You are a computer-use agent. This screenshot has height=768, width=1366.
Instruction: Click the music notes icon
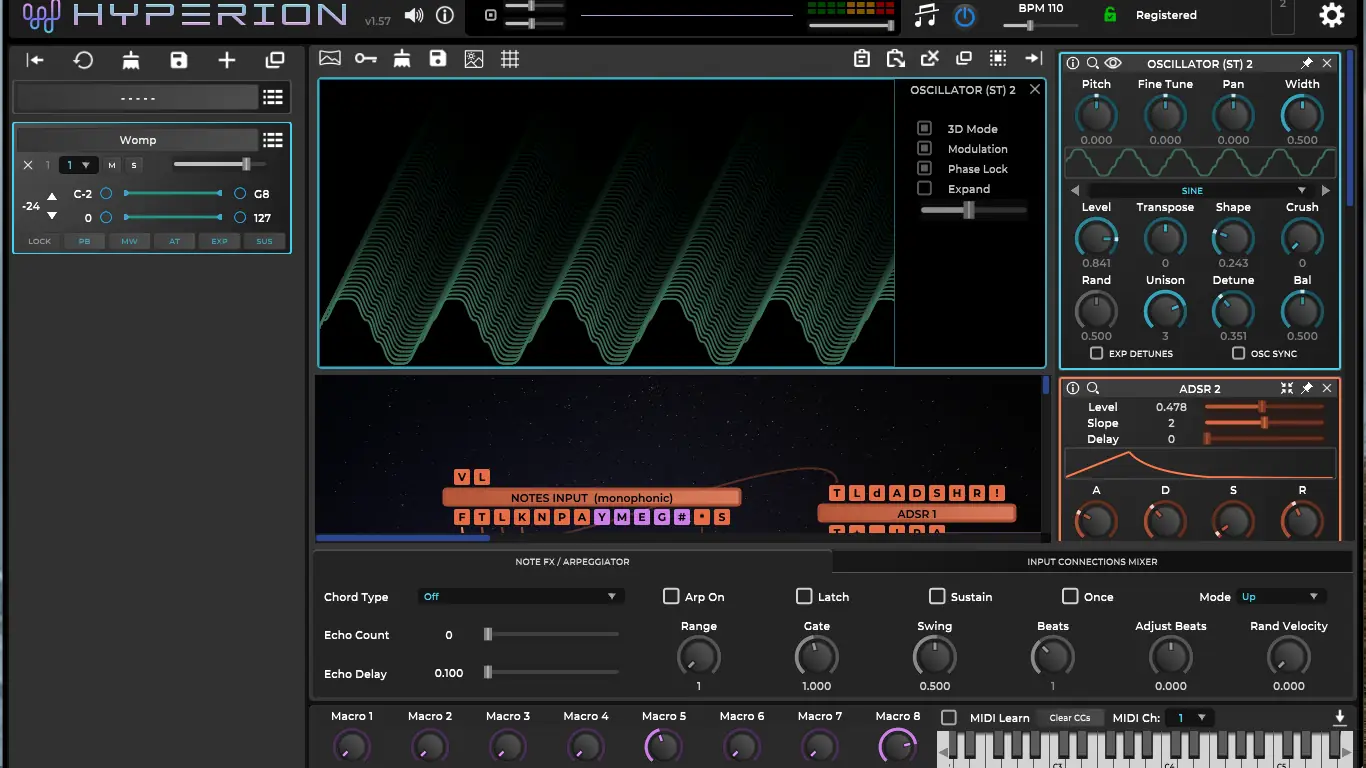(927, 16)
